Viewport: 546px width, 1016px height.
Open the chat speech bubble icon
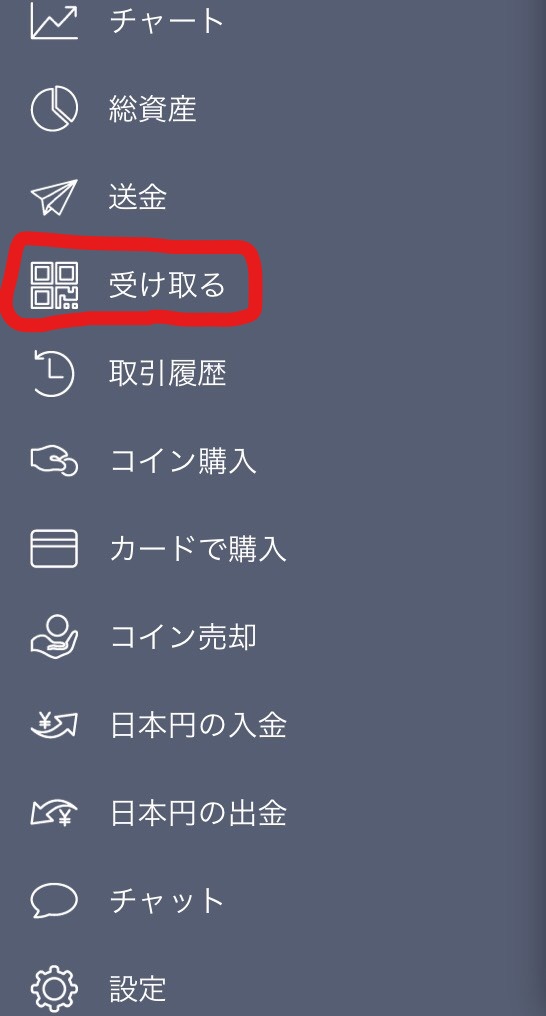click(54, 901)
